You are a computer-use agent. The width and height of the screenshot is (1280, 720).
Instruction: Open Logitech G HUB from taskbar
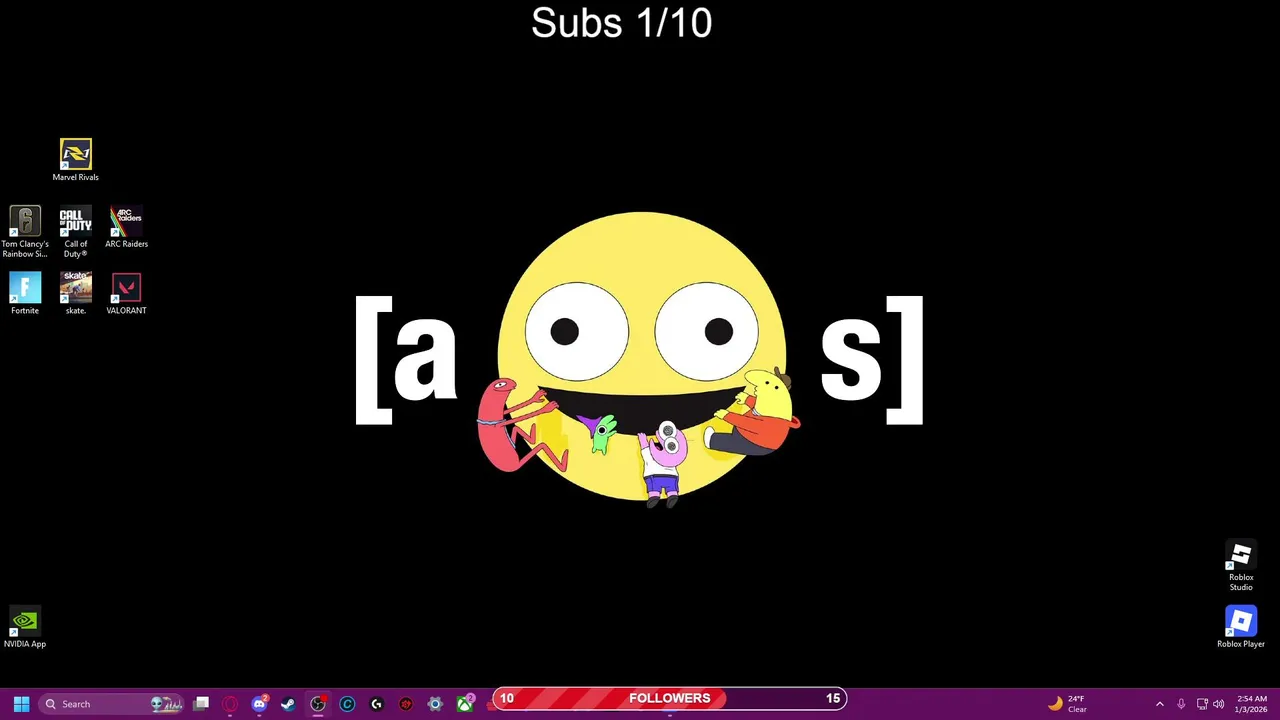point(376,704)
